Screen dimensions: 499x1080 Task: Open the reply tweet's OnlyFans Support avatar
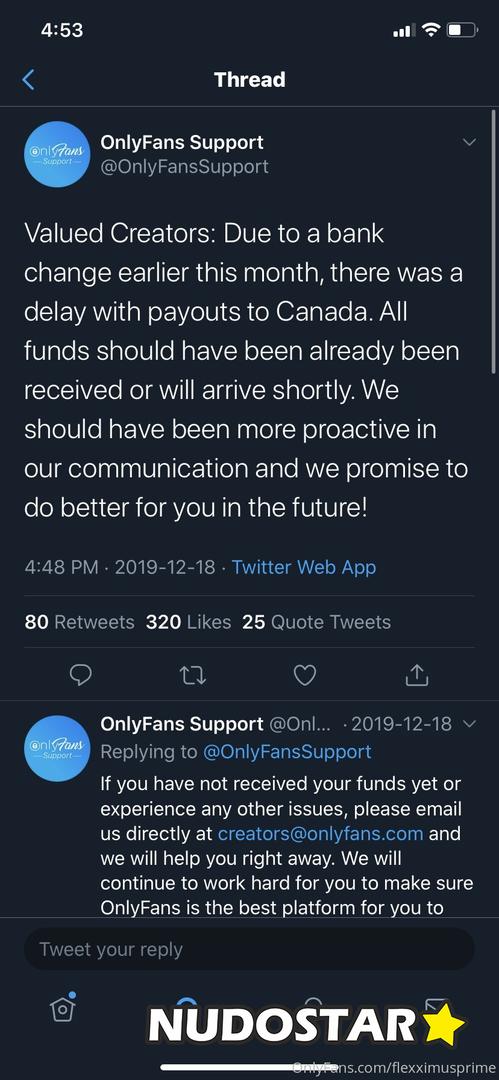(x=57, y=748)
